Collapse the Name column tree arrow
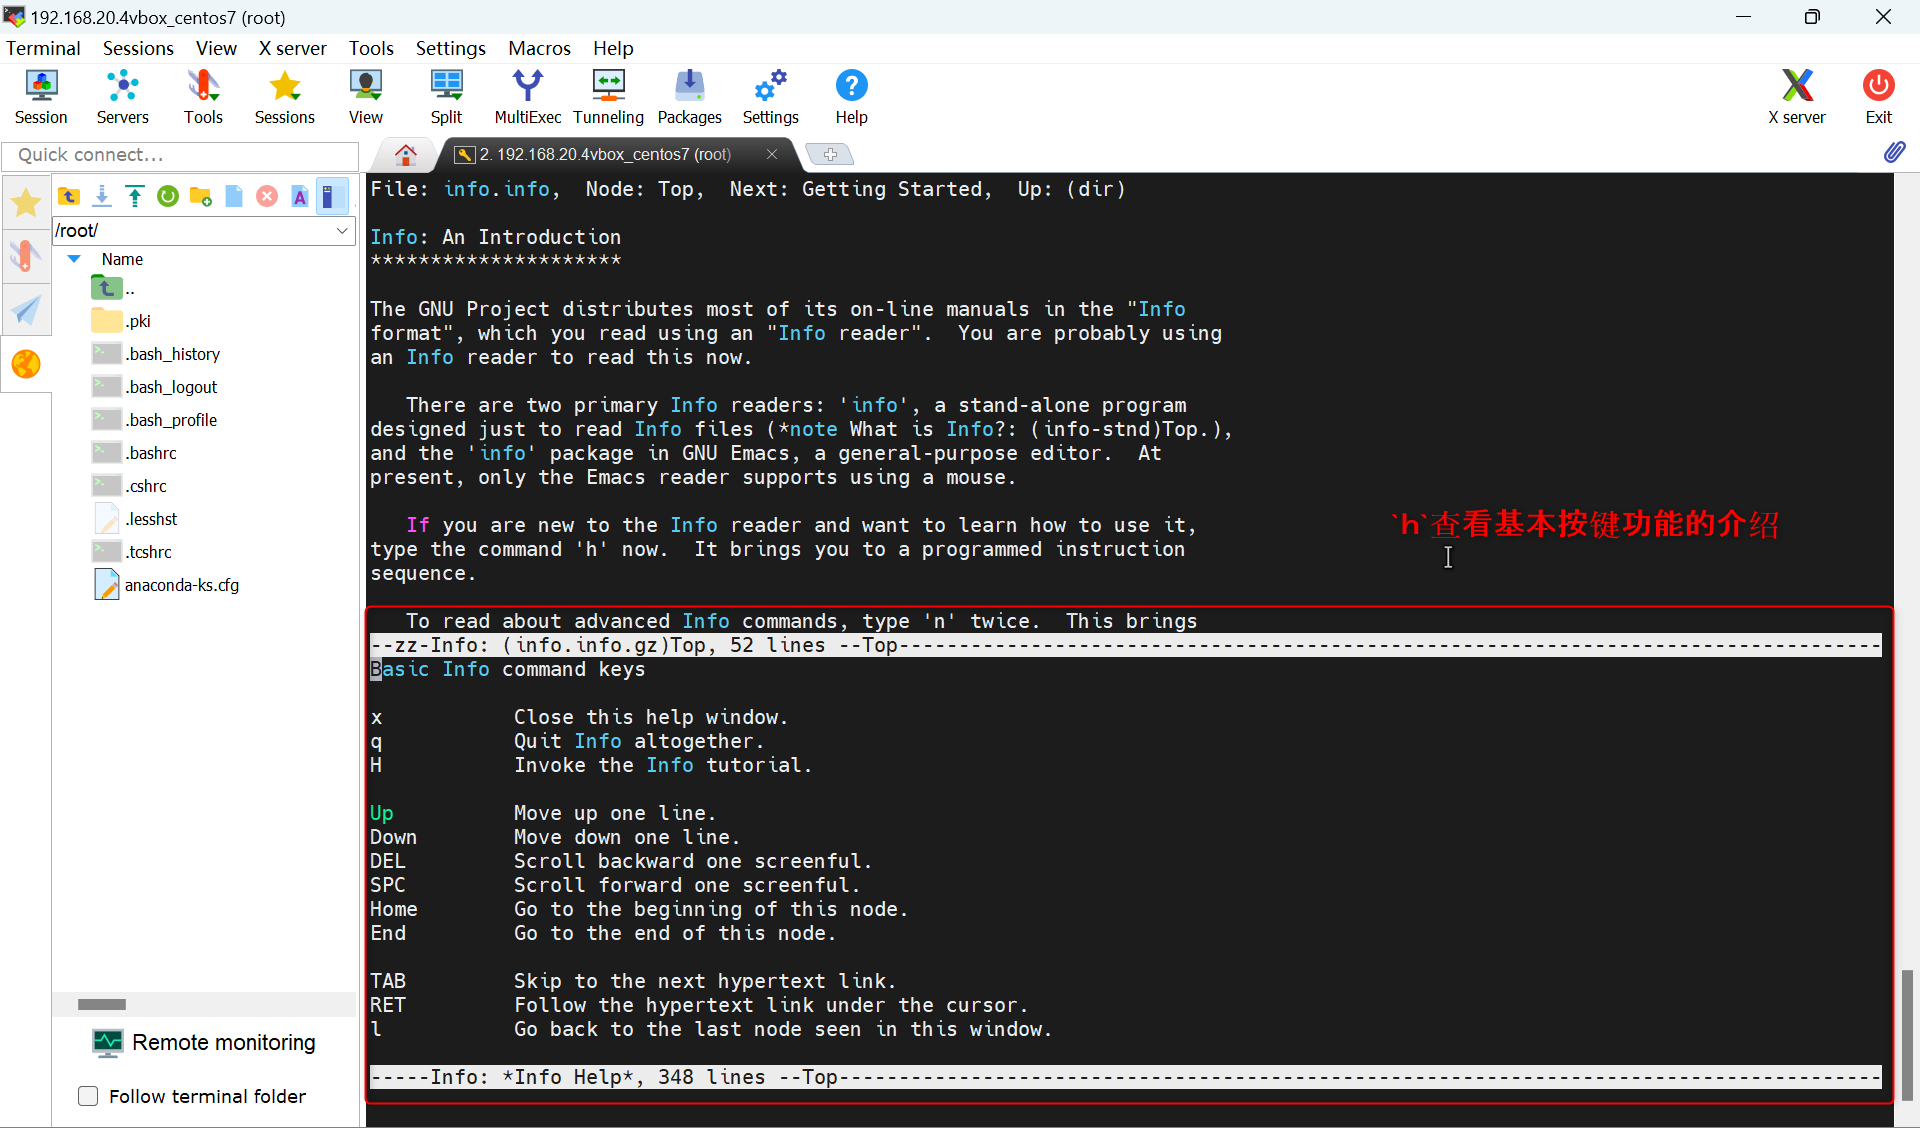 pos(74,259)
